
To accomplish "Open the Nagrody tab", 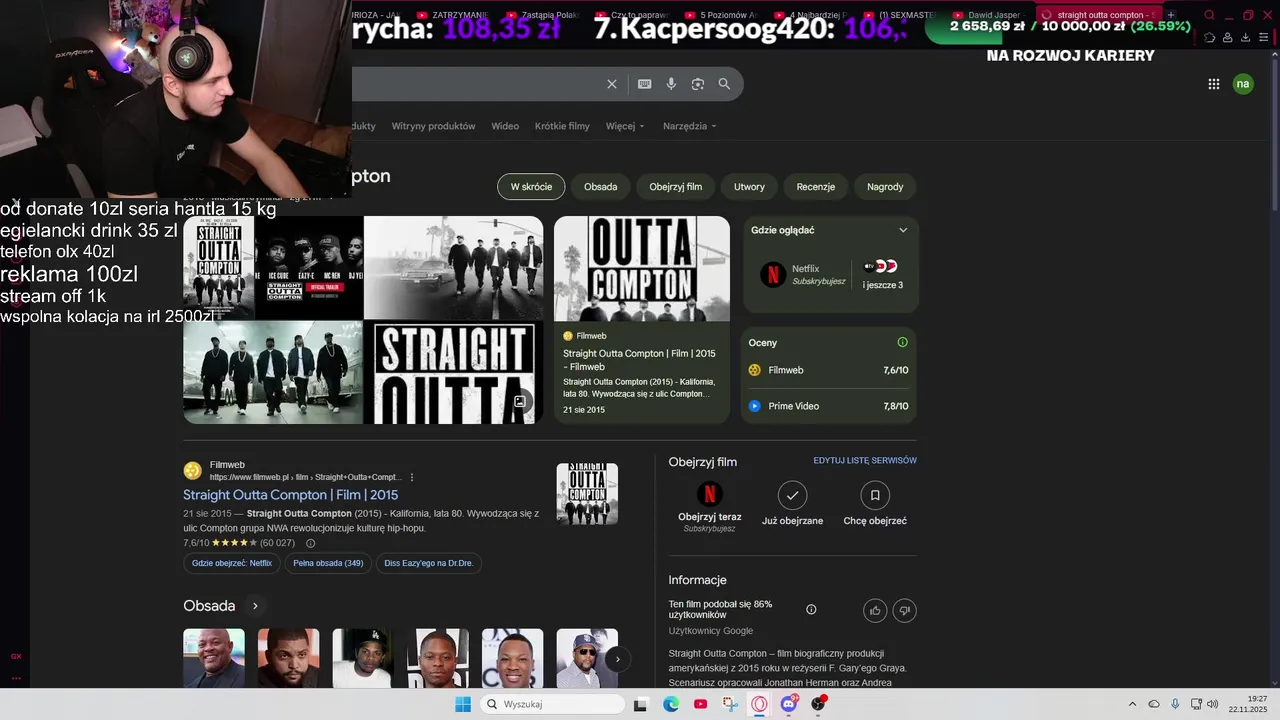I will click(x=885, y=186).
